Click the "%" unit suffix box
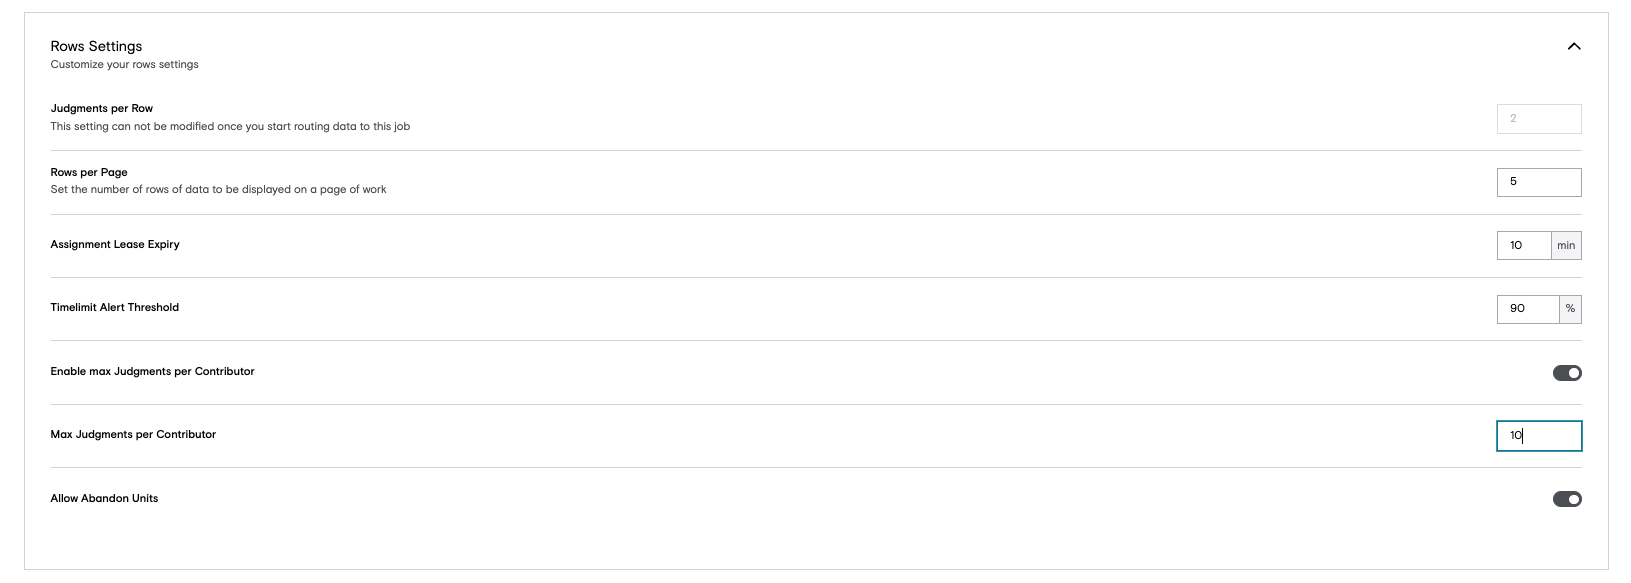The width and height of the screenshot is (1631, 583). click(x=1570, y=309)
